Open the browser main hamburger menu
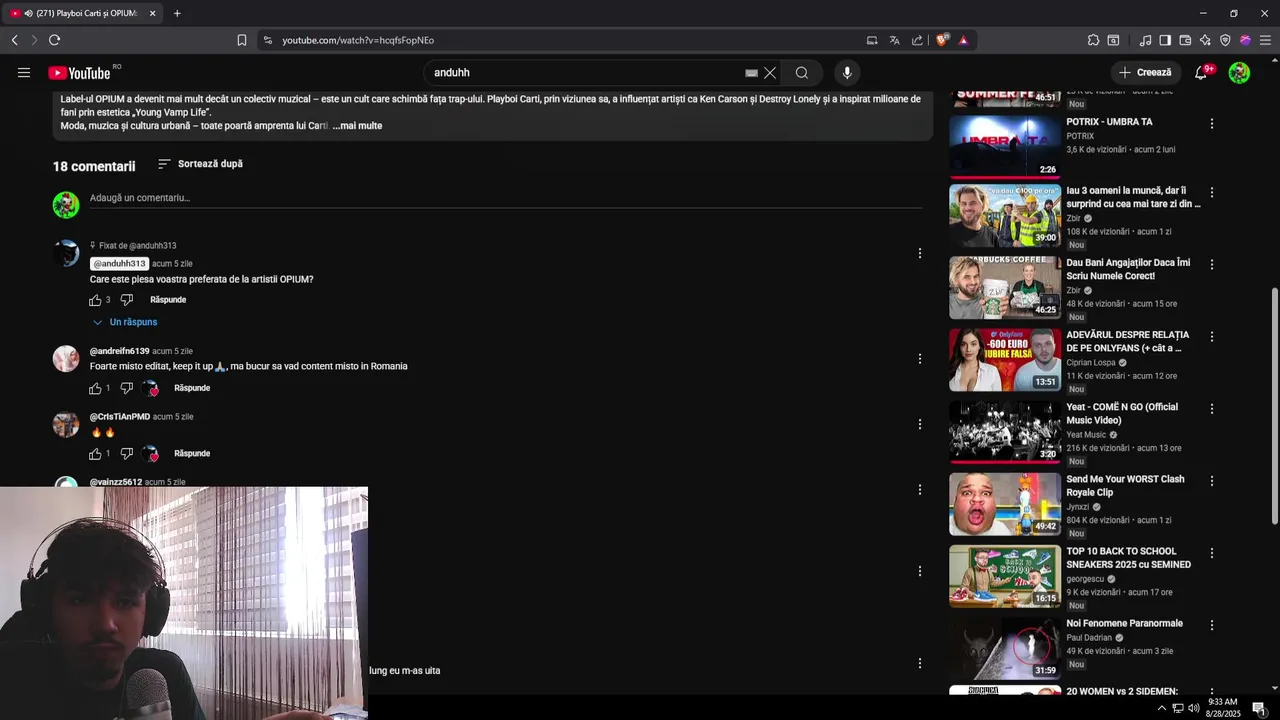The height and width of the screenshot is (720, 1280). click(1265, 40)
